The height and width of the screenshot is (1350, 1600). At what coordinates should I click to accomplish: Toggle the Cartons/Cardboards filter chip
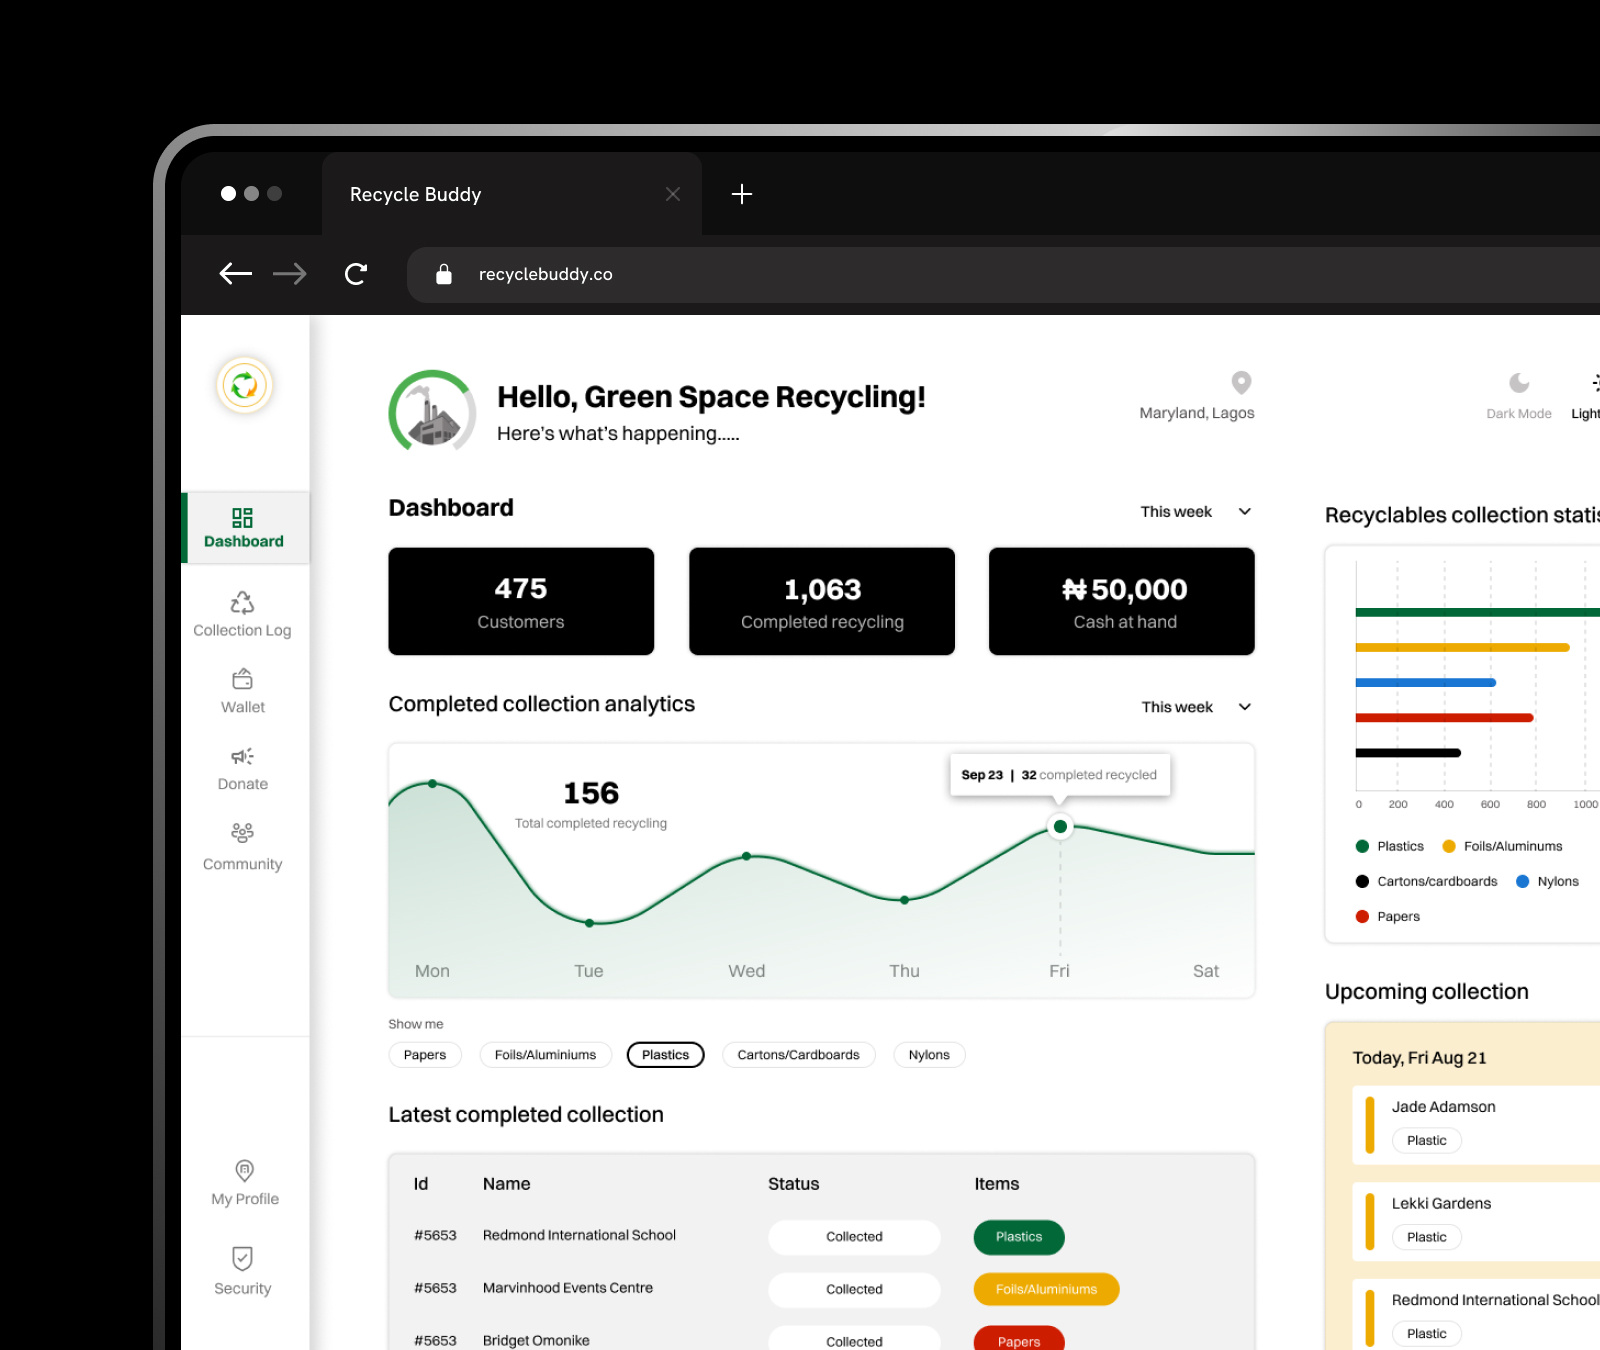click(x=799, y=1055)
